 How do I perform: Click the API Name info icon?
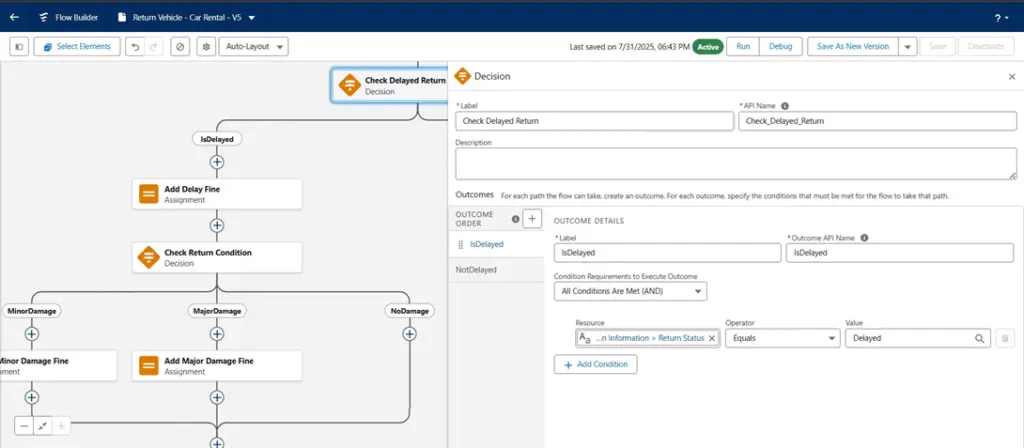point(785,106)
